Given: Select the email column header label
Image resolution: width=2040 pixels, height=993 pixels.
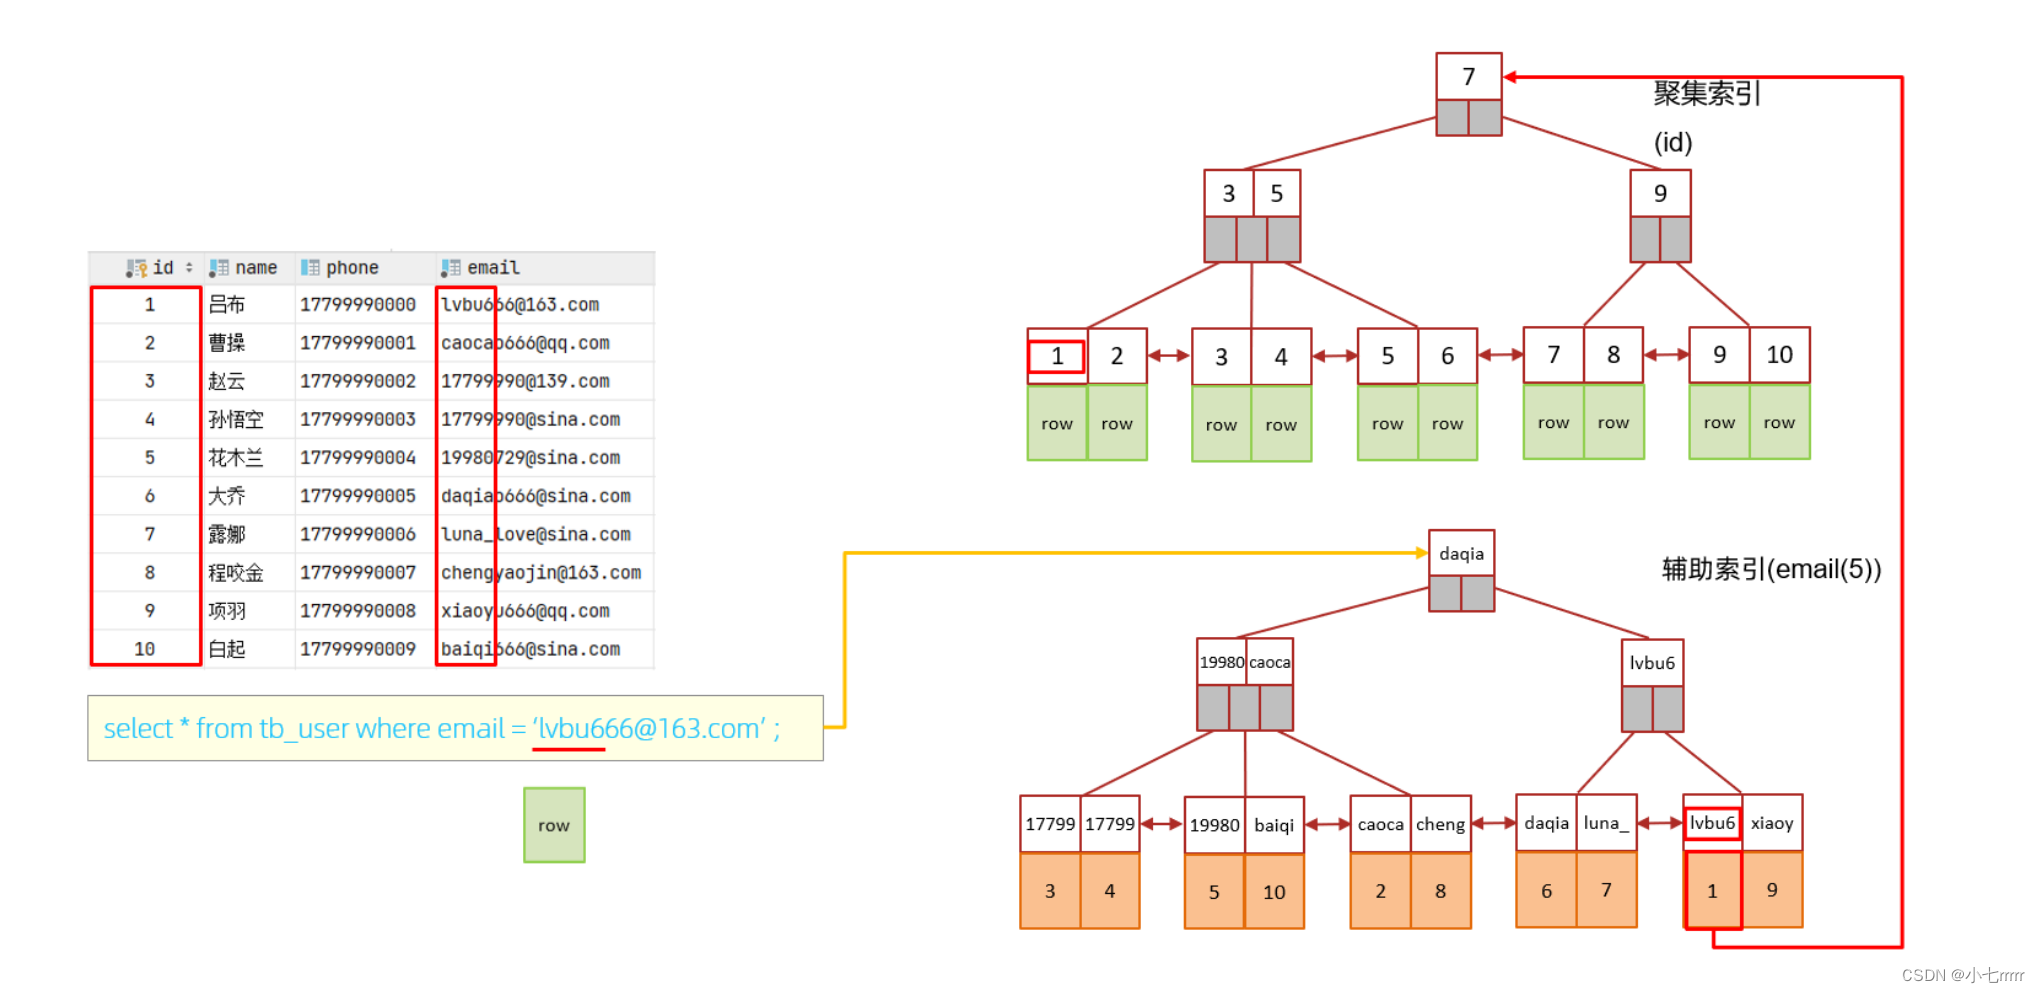Looking at the screenshot, I should click(x=493, y=268).
